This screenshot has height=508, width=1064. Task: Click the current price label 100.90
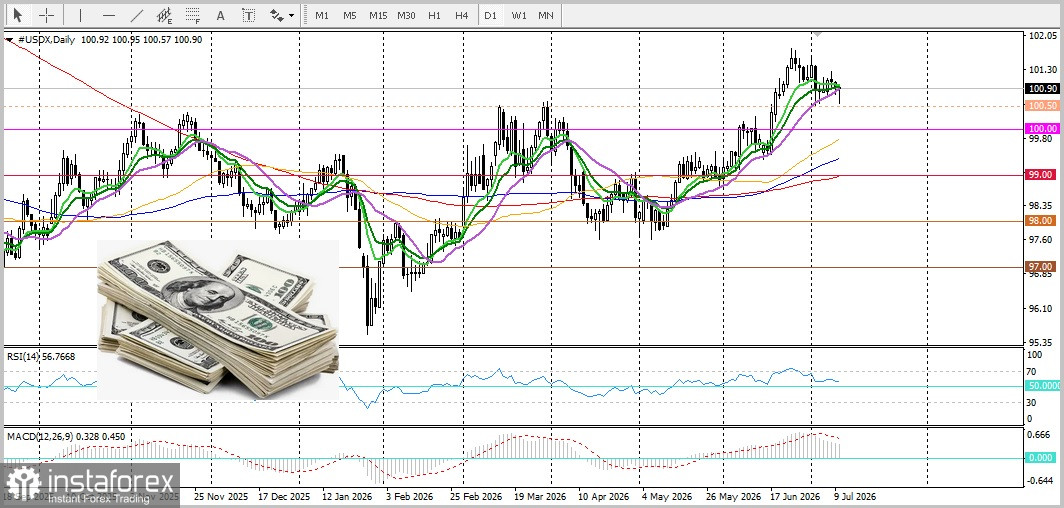pos(1042,88)
